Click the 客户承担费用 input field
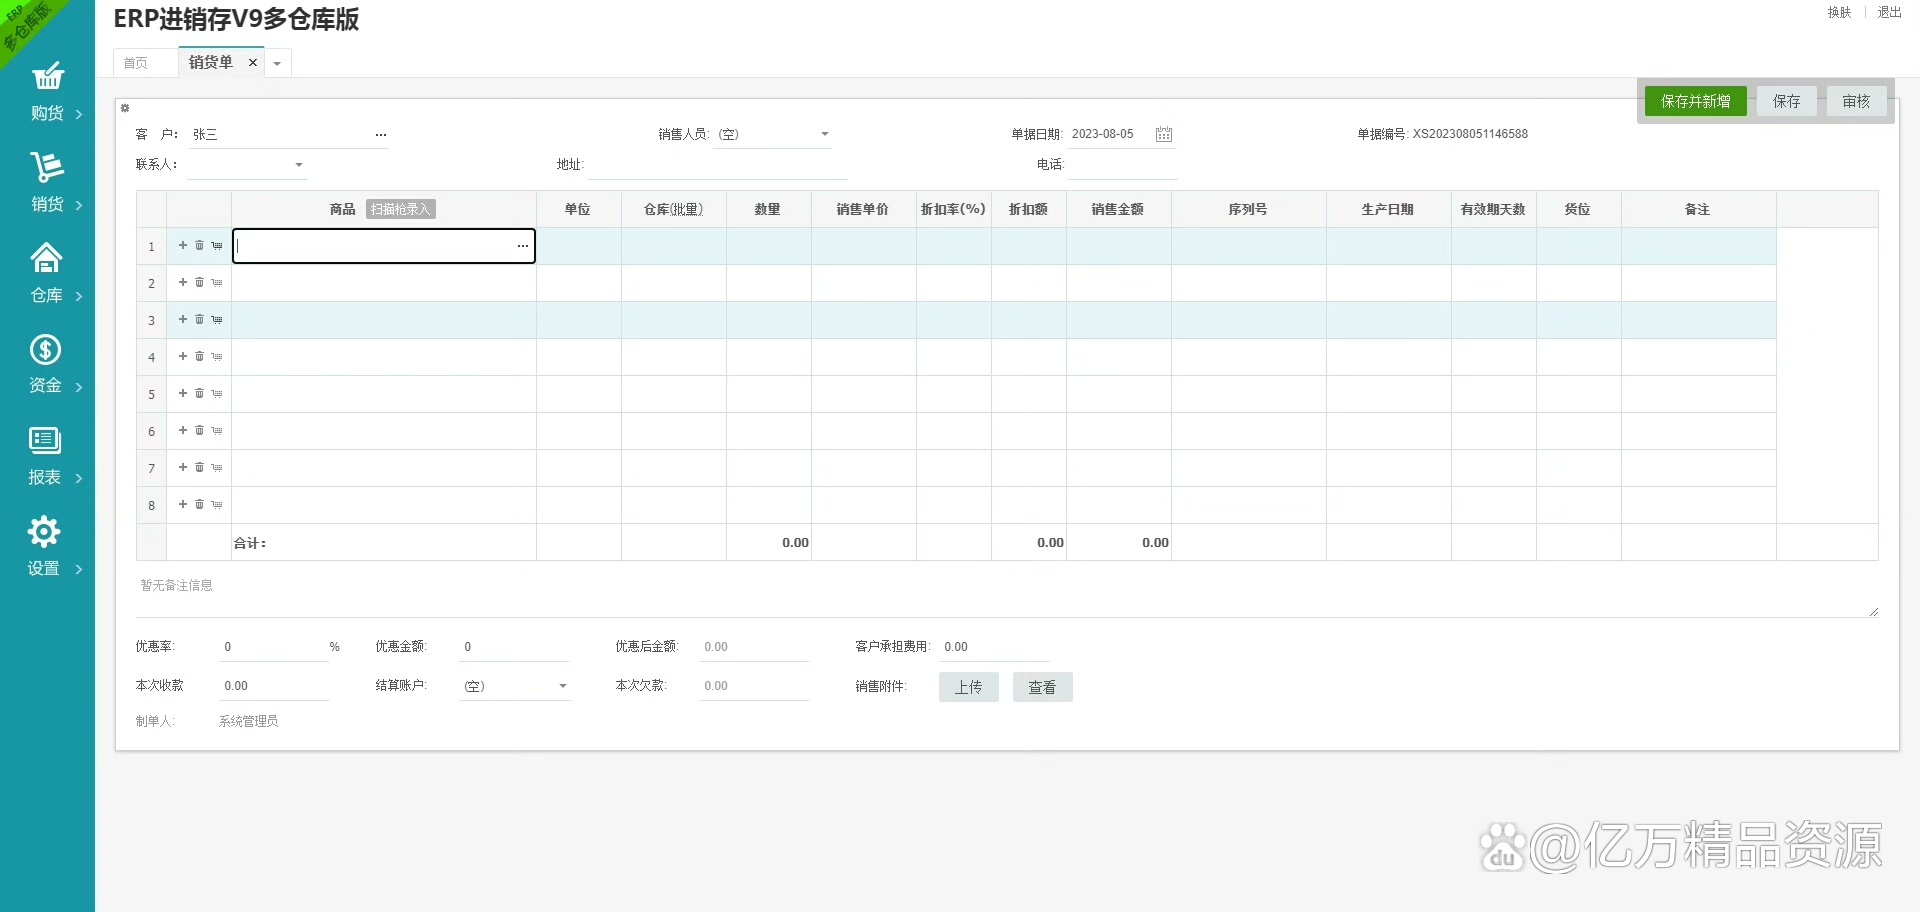 click(x=994, y=647)
